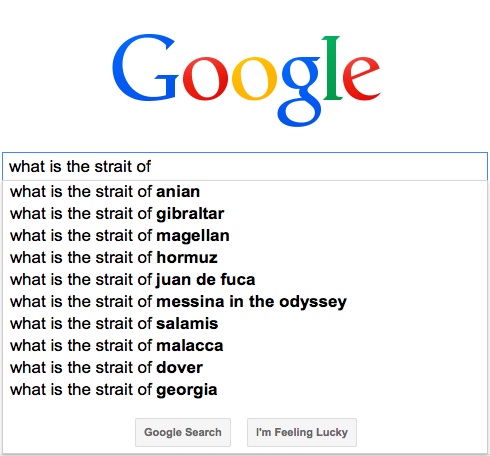The image size is (490, 456).
Task: Focus the search box with typed query
Action: pyautogui.click(x=245, y=166)
